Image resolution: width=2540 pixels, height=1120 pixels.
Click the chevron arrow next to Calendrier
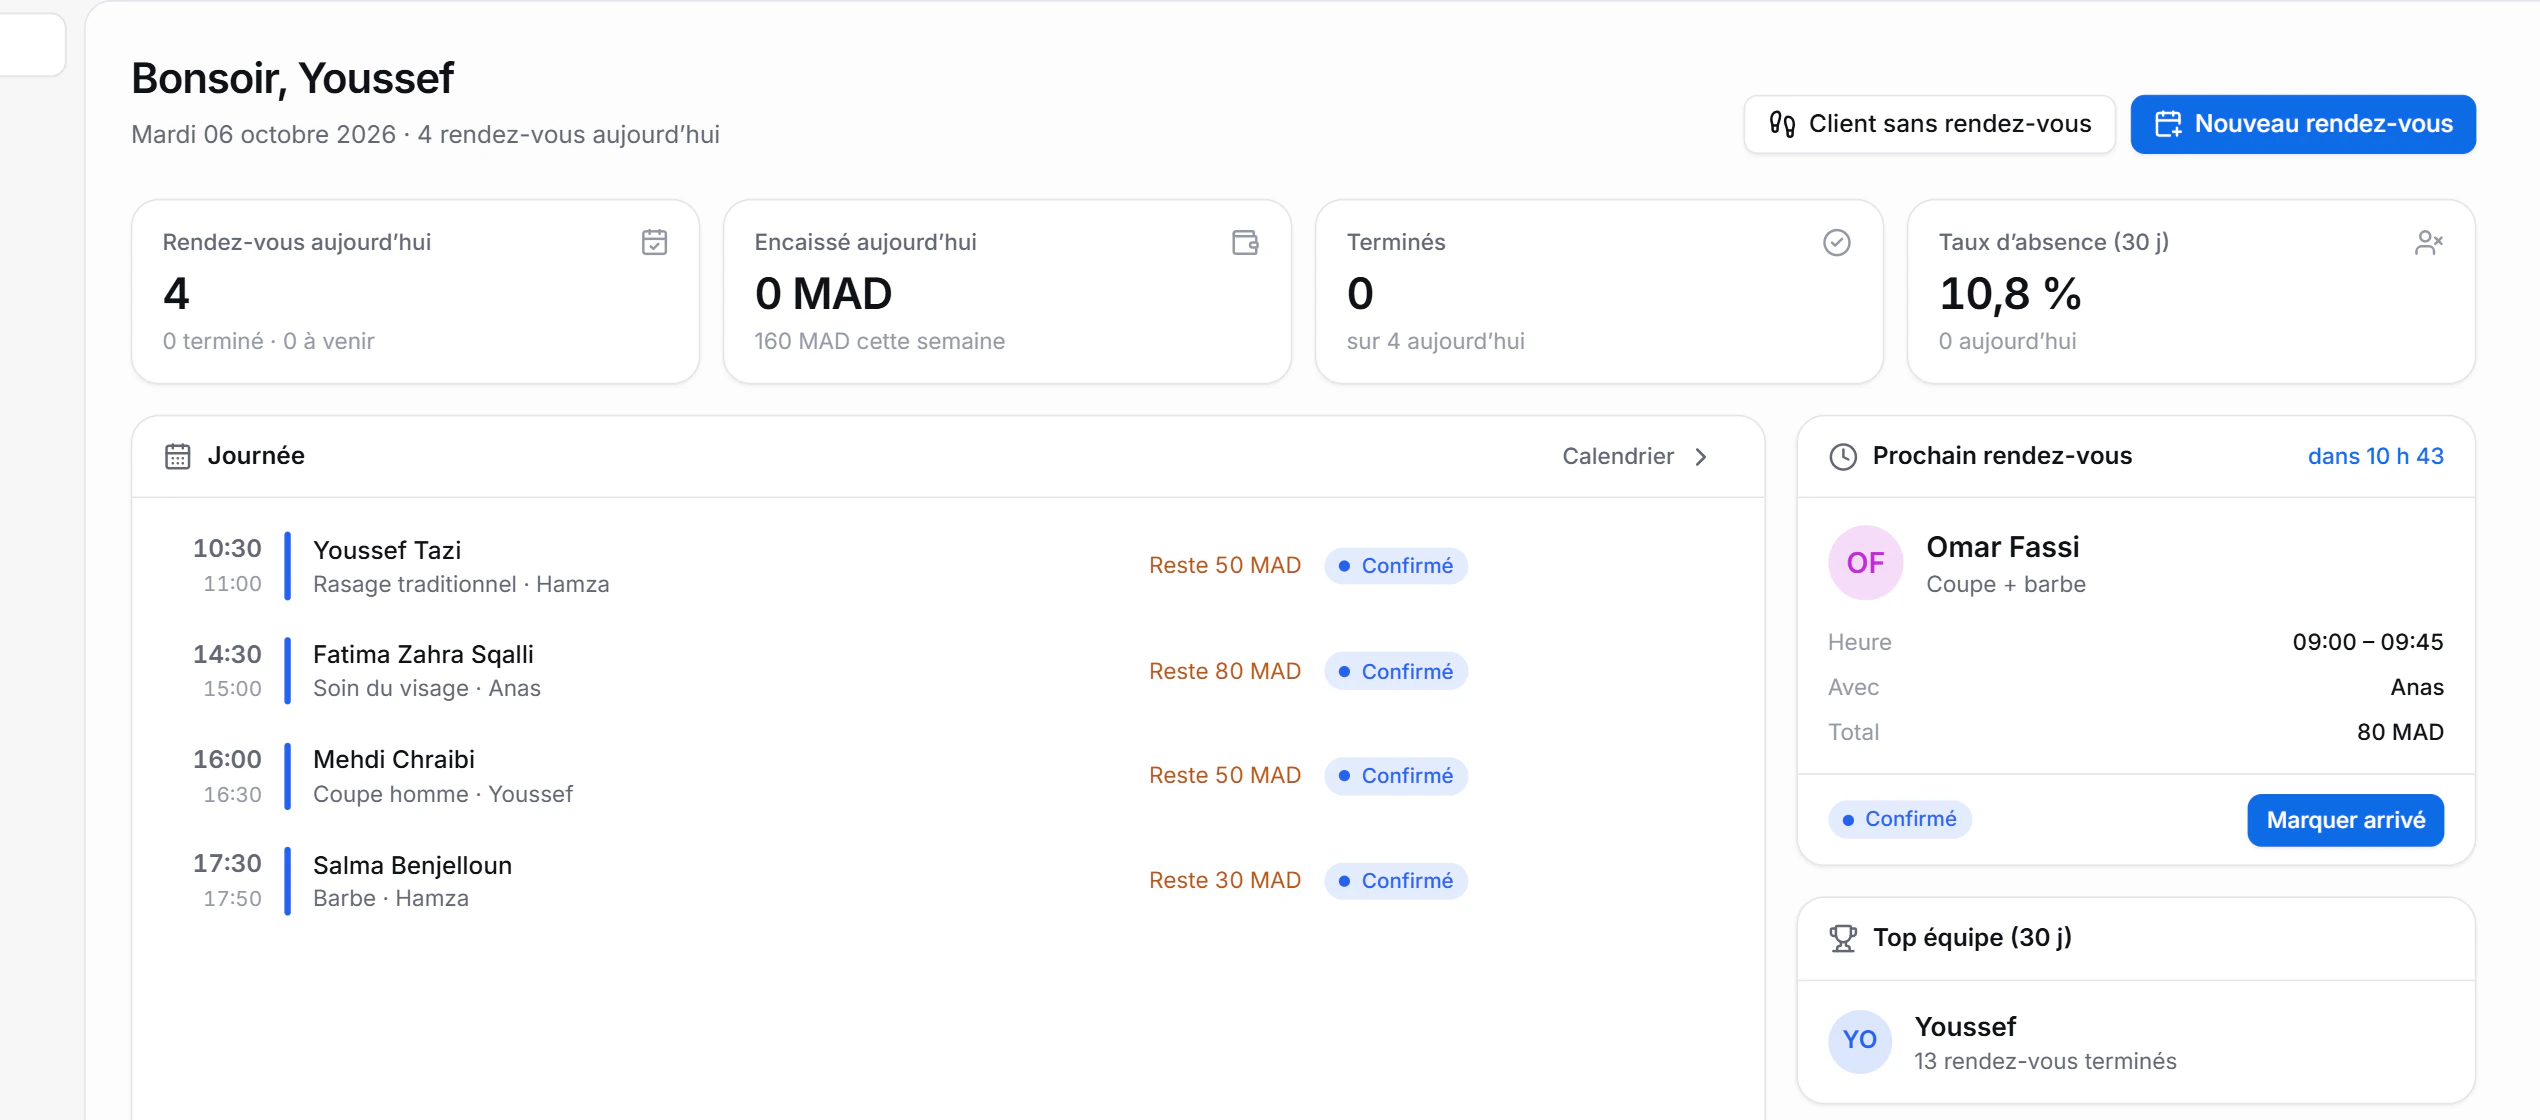[1701, 457]
